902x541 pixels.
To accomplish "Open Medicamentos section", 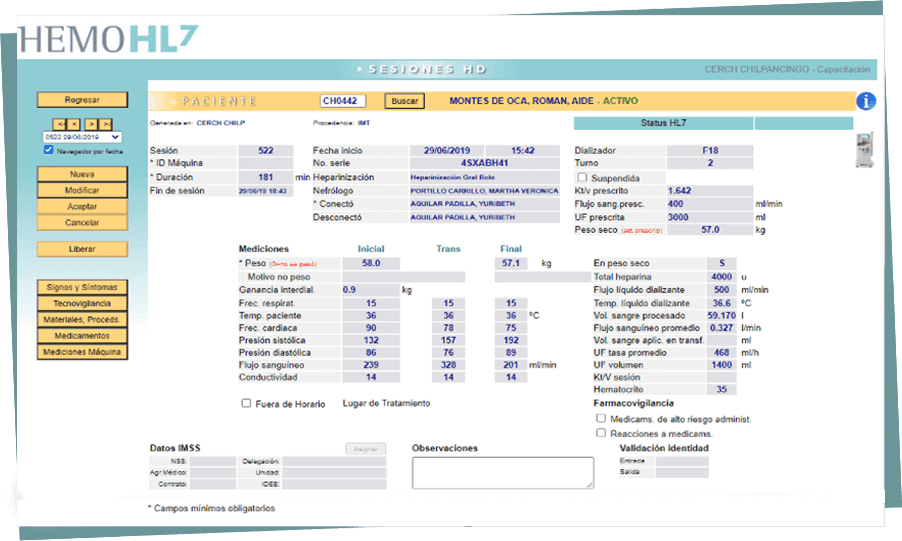I will tap(82, 336).
